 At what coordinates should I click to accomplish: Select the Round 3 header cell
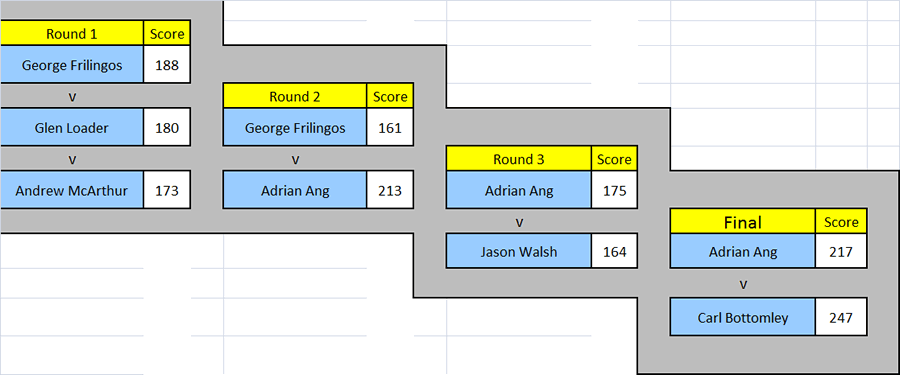[x=518, y=159]
